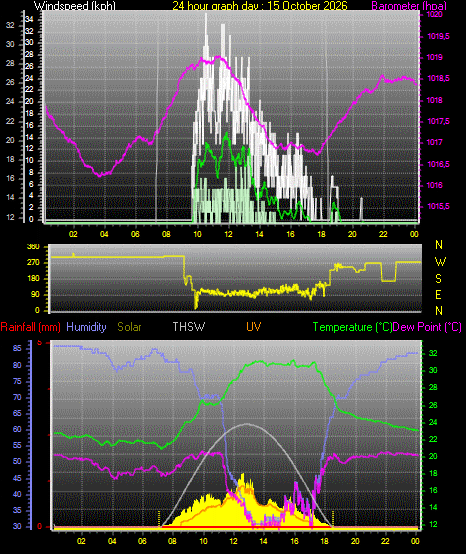Click the 24 temperature scale value on lower graph
Screen dimensions: 466x554
coord(433,422)
